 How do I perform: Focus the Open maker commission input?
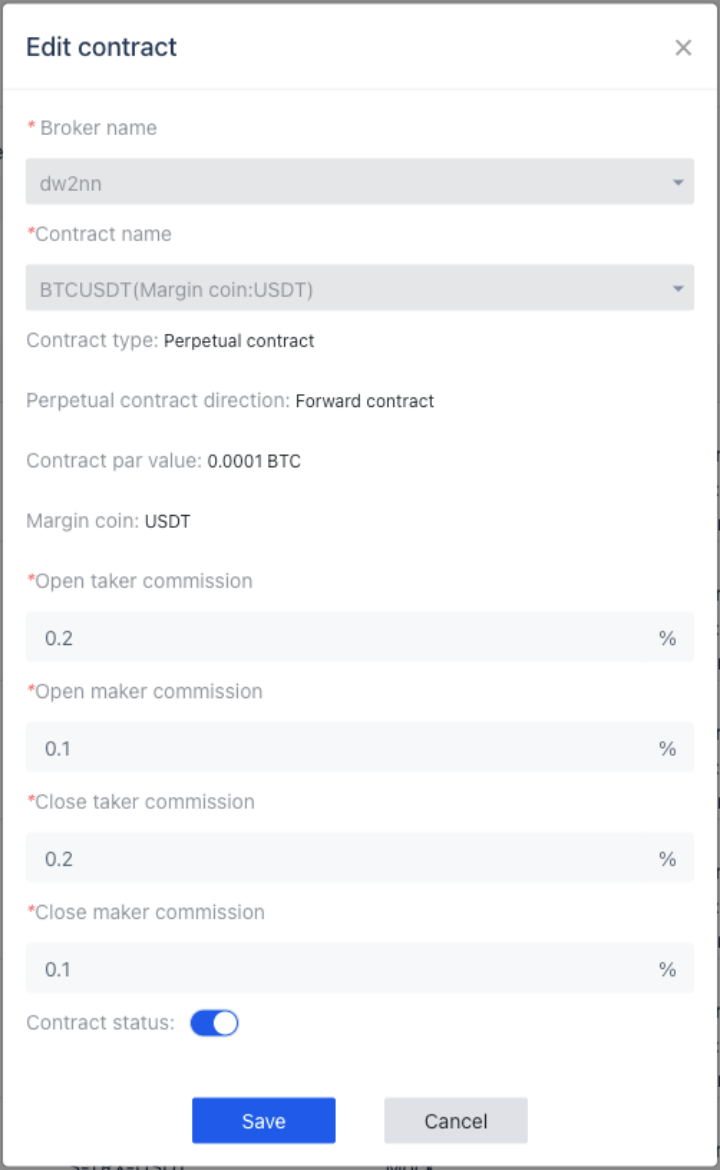click(336, 747)
